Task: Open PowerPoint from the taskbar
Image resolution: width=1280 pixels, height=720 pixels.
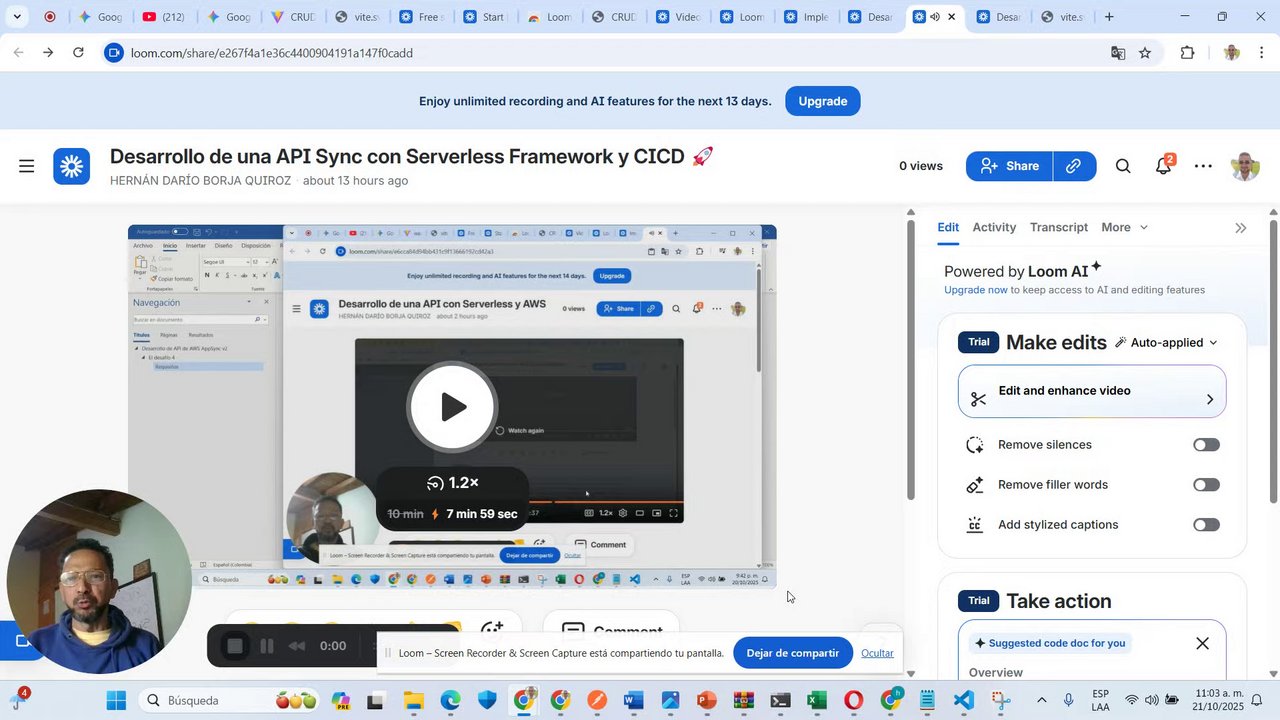Action: (x=707, y=700)
